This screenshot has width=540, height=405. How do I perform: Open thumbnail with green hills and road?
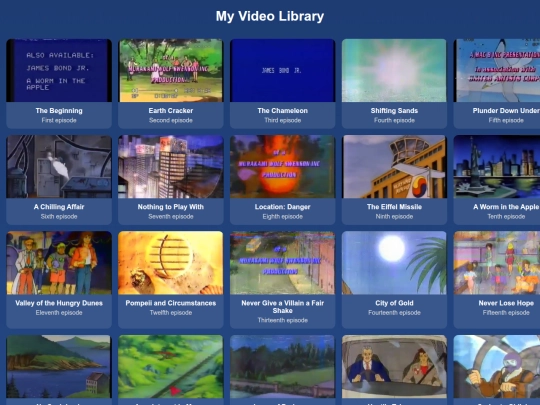(x=170, y=367)
